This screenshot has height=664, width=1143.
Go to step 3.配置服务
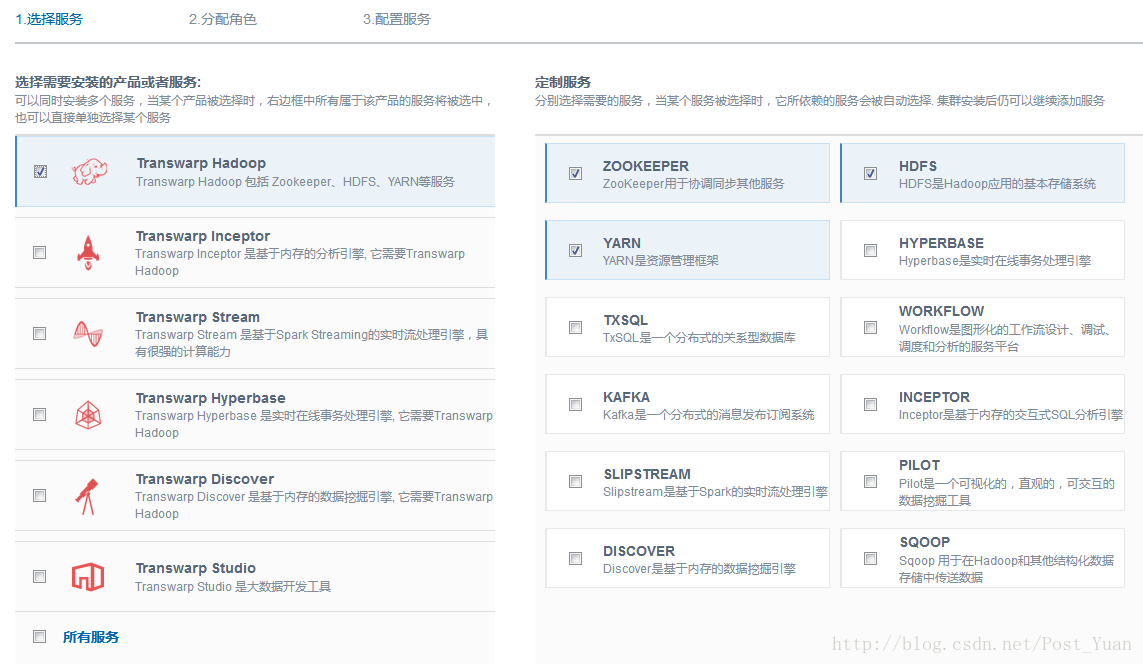(397, 19)
